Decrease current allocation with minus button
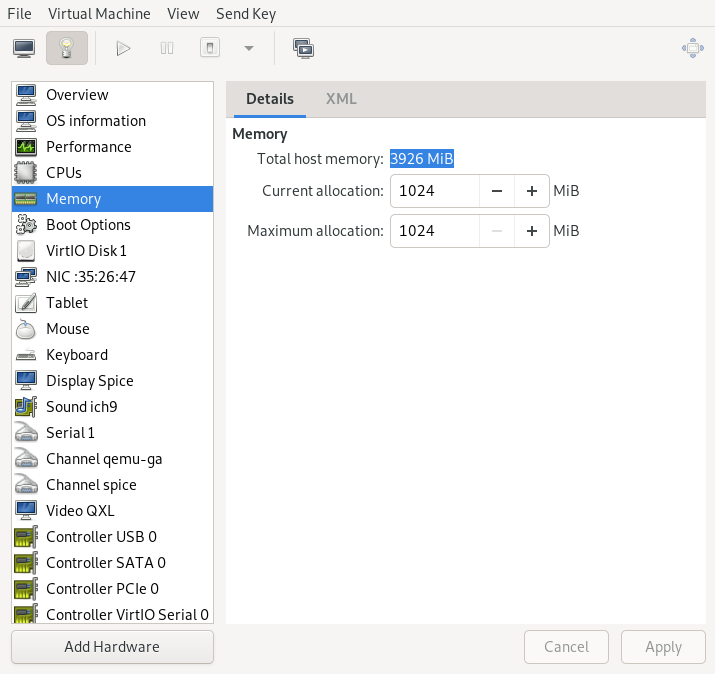Screen dimensions: 715x674 (x=497, y=191)
